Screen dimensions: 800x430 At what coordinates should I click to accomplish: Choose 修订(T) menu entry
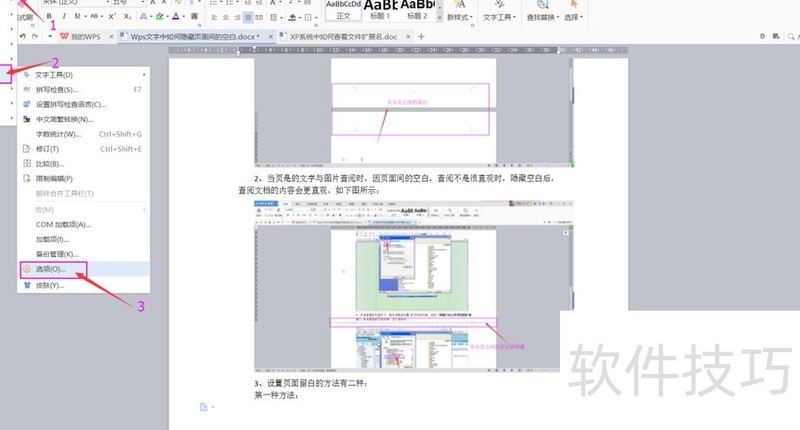[x=84, y=149]
